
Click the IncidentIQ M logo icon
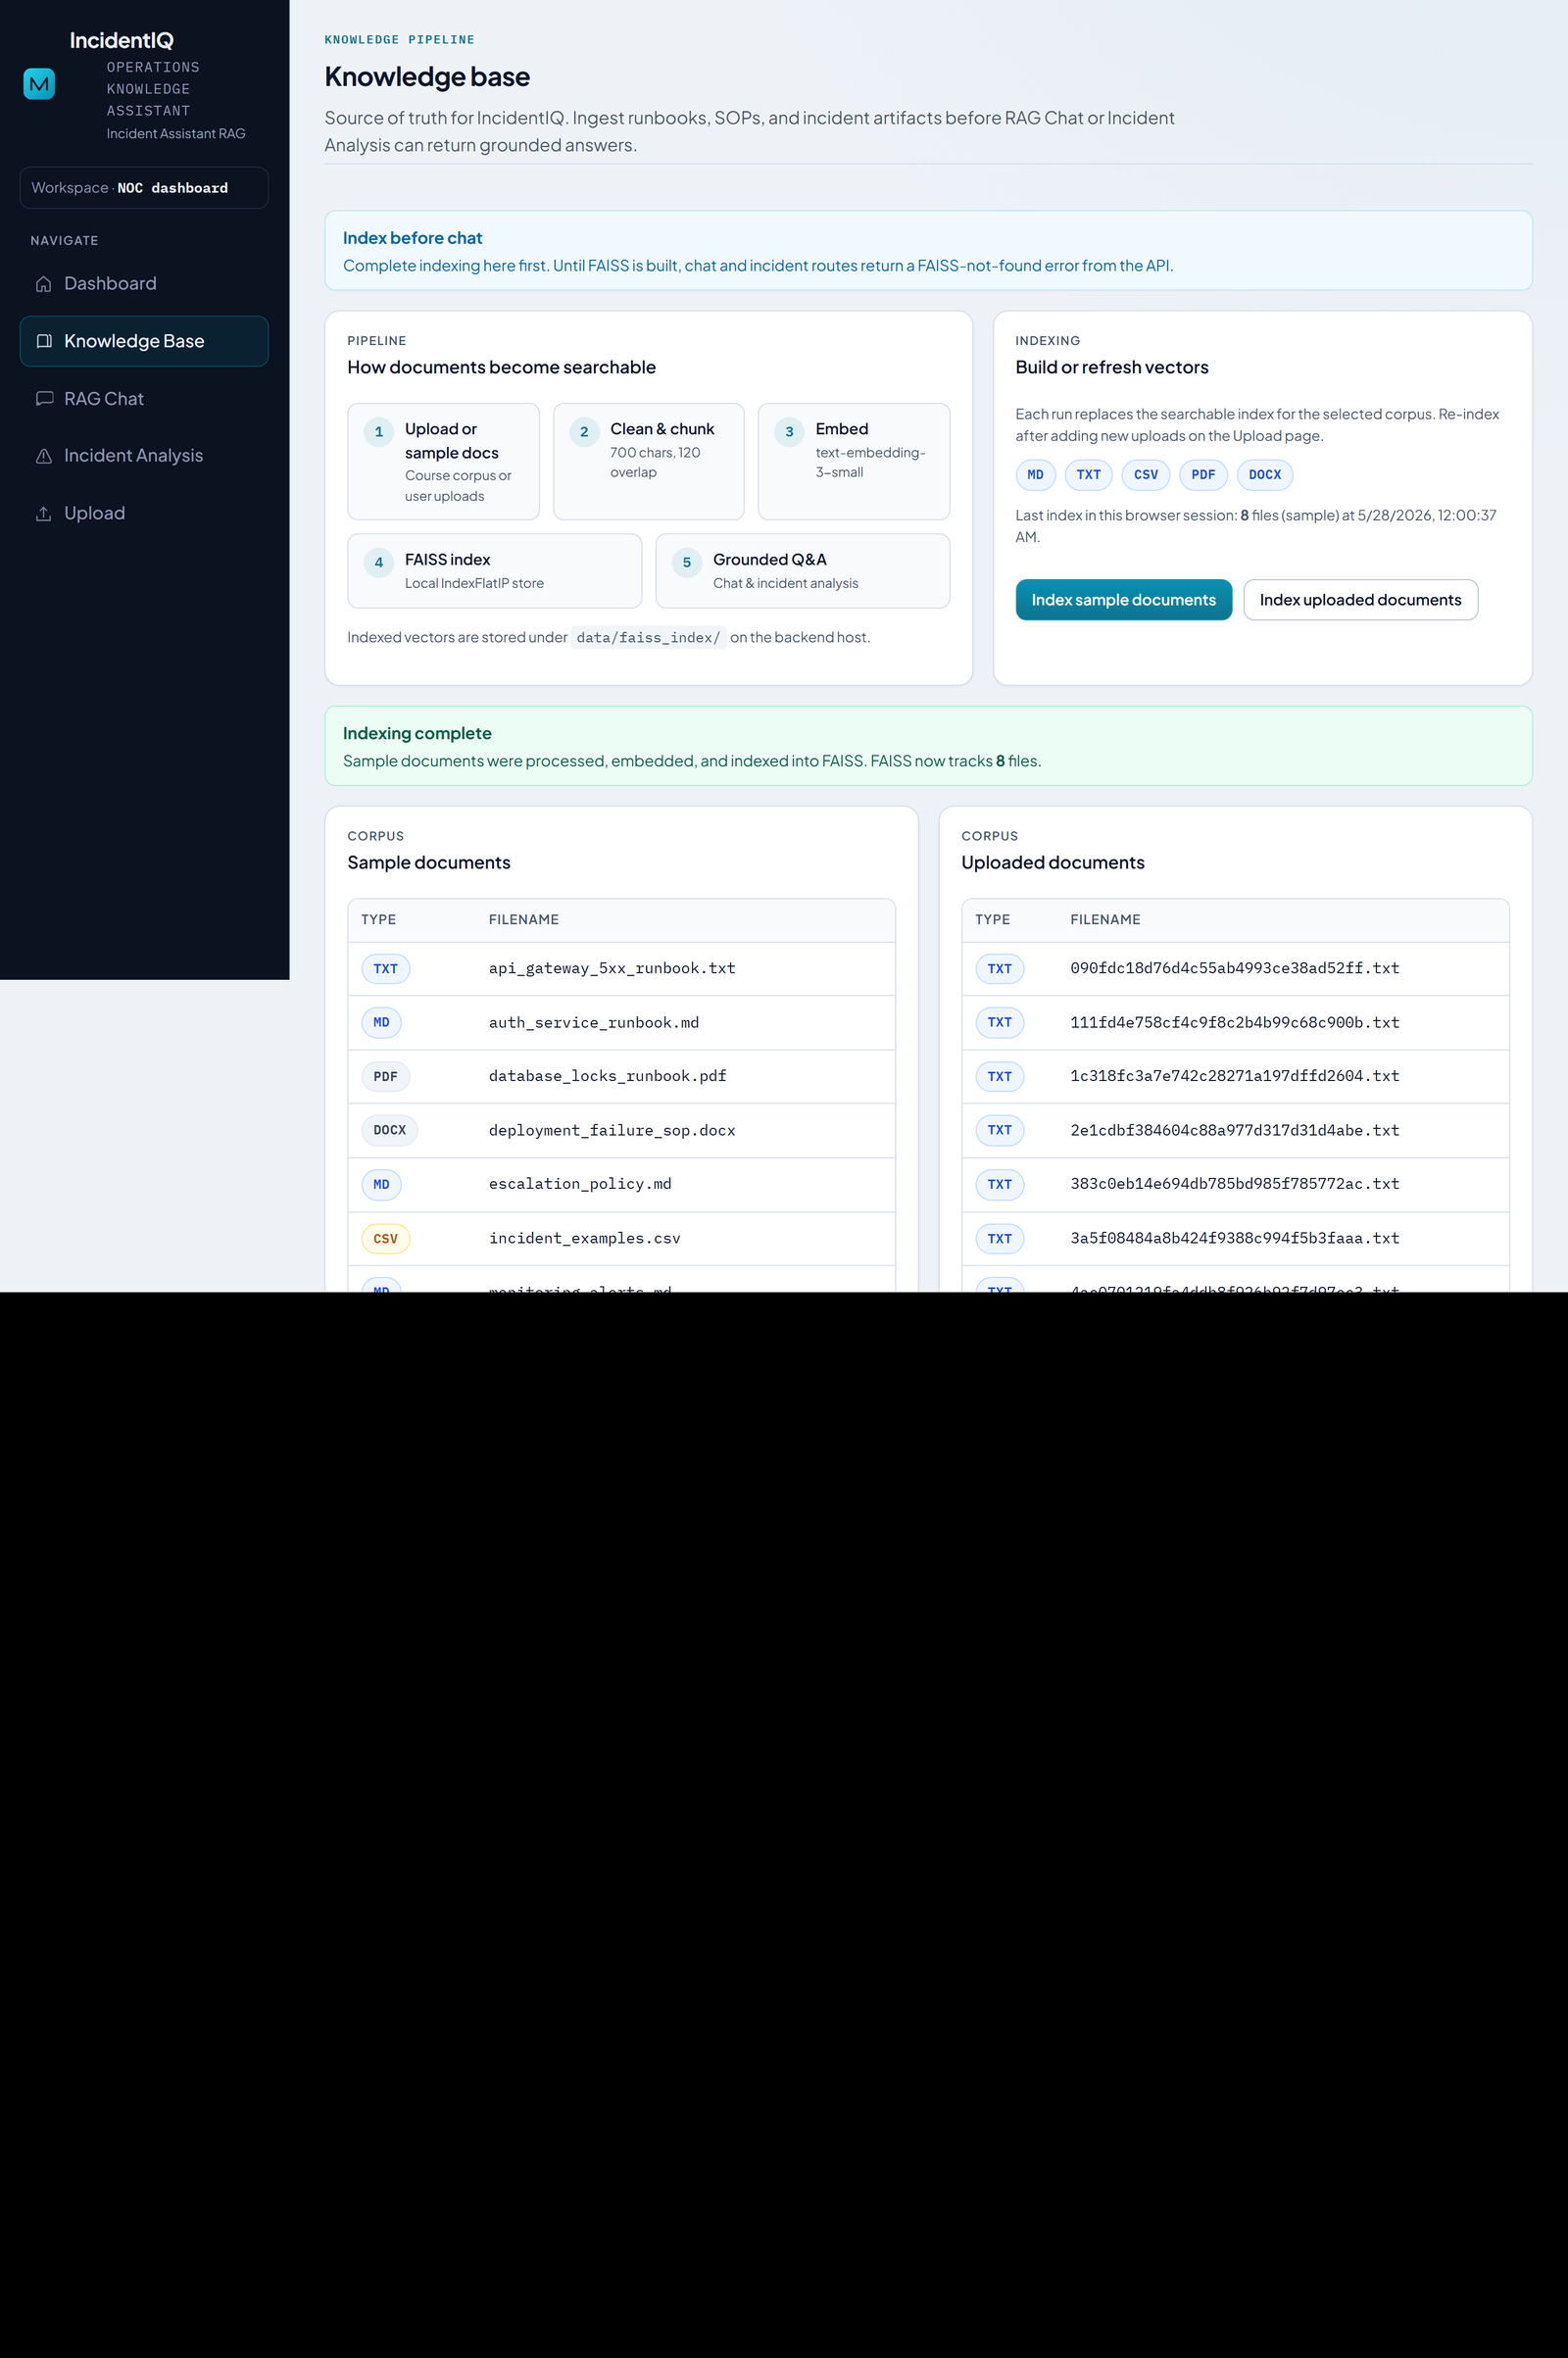coord(39,84)
